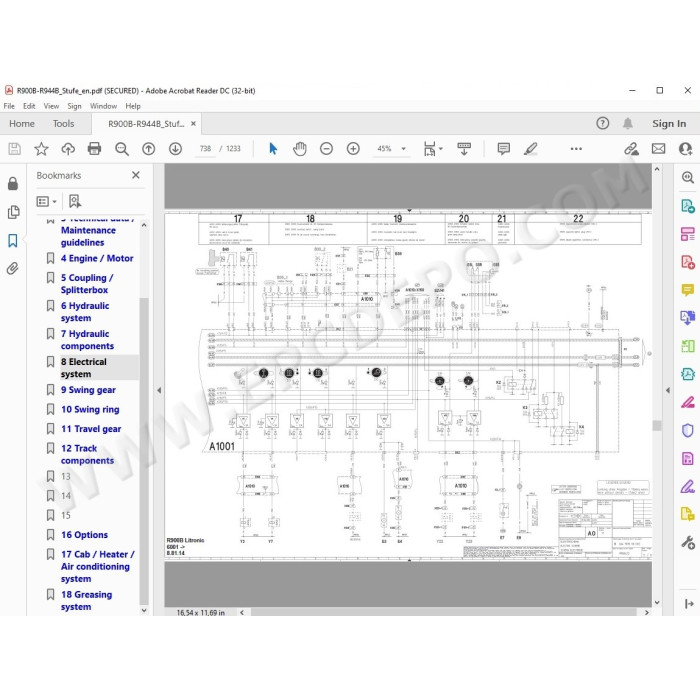Open bookmark 10 Swing ring
The height and width of the screenshot is (700, 700).
[x=90, y=409]
